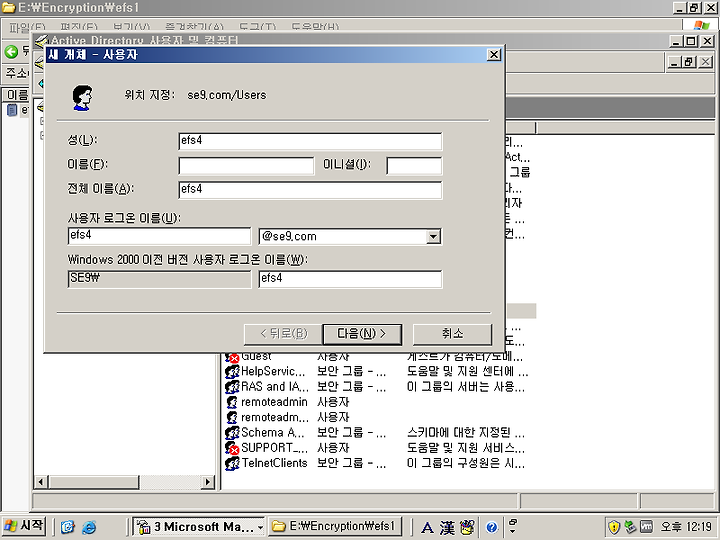Click the Explorer file item icon under 이름
This screenshot has height=540, width=720.
coord(12,110)
